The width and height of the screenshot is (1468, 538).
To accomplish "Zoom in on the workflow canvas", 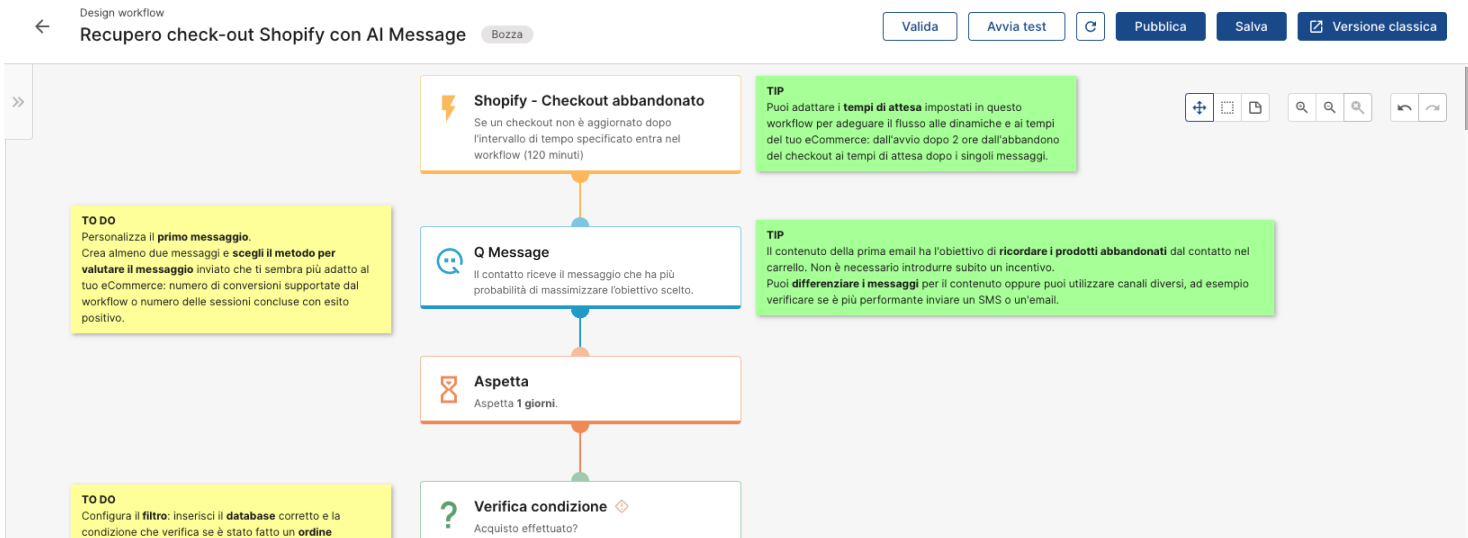I will coord(1302,107).
